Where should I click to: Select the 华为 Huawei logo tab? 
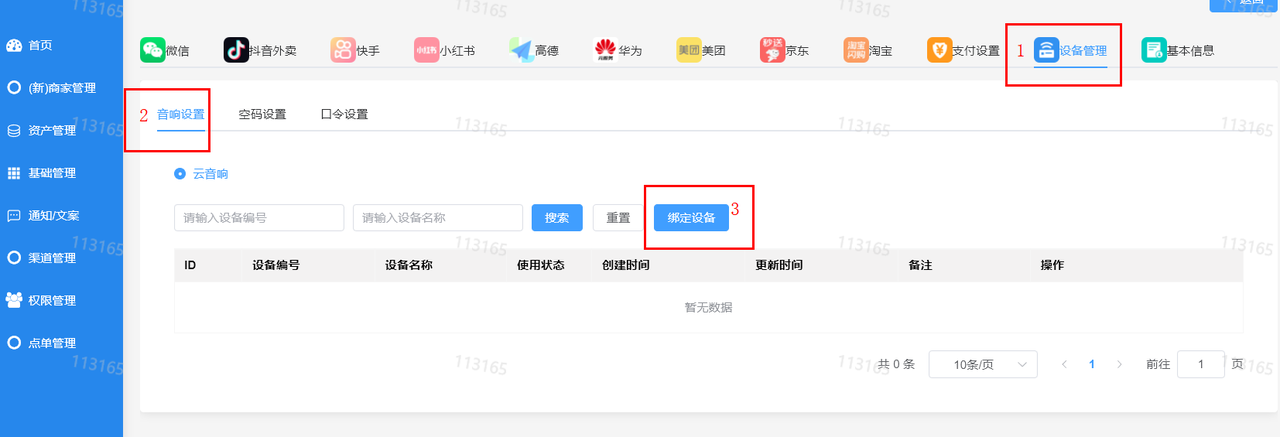coord(605,50)
